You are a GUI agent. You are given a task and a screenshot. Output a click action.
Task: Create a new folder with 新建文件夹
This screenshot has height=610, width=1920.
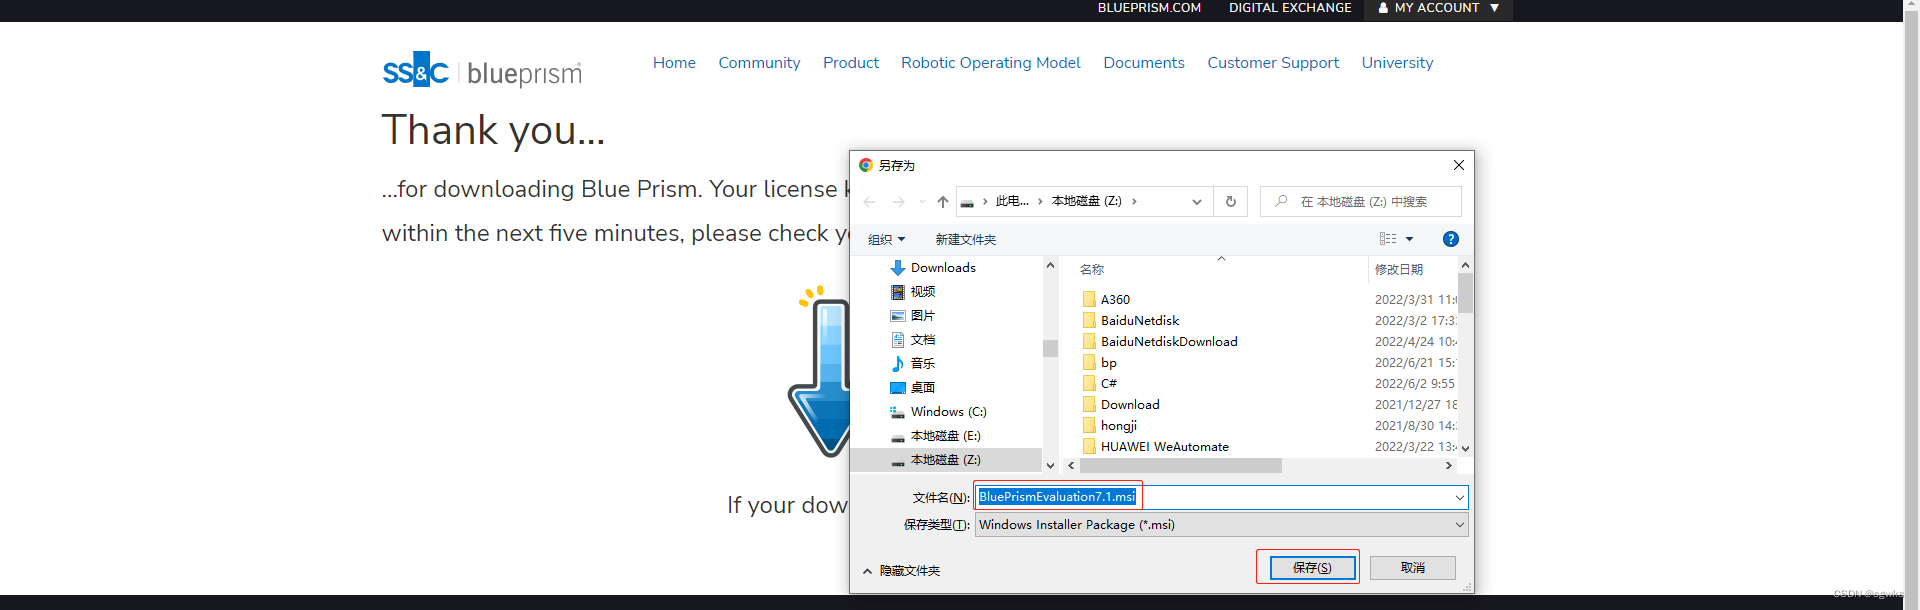tap(966, 239)
